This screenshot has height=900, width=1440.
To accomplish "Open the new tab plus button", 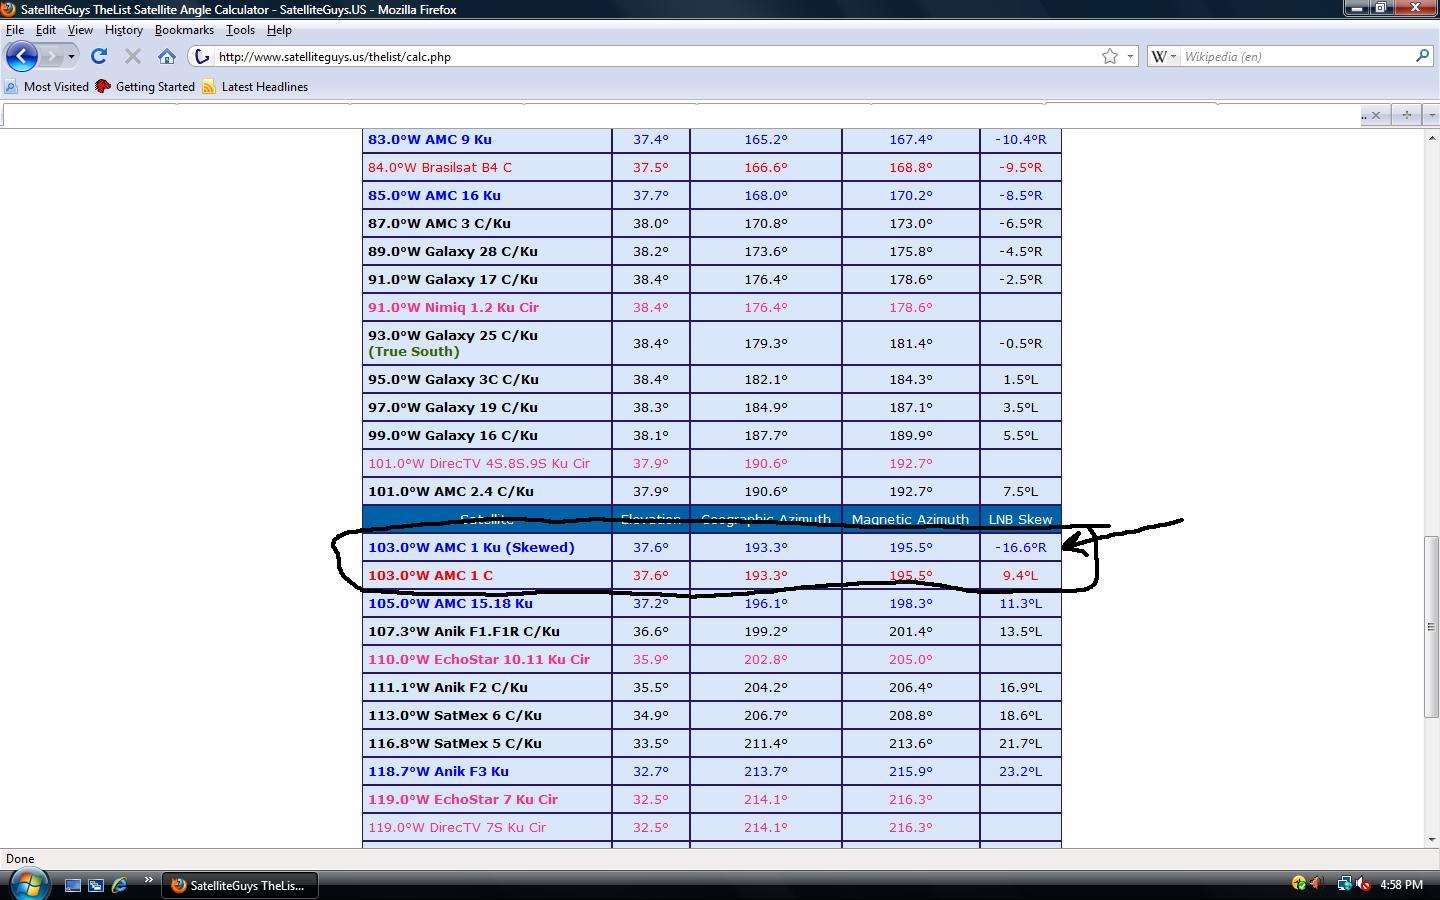I will coord(1406,115).
